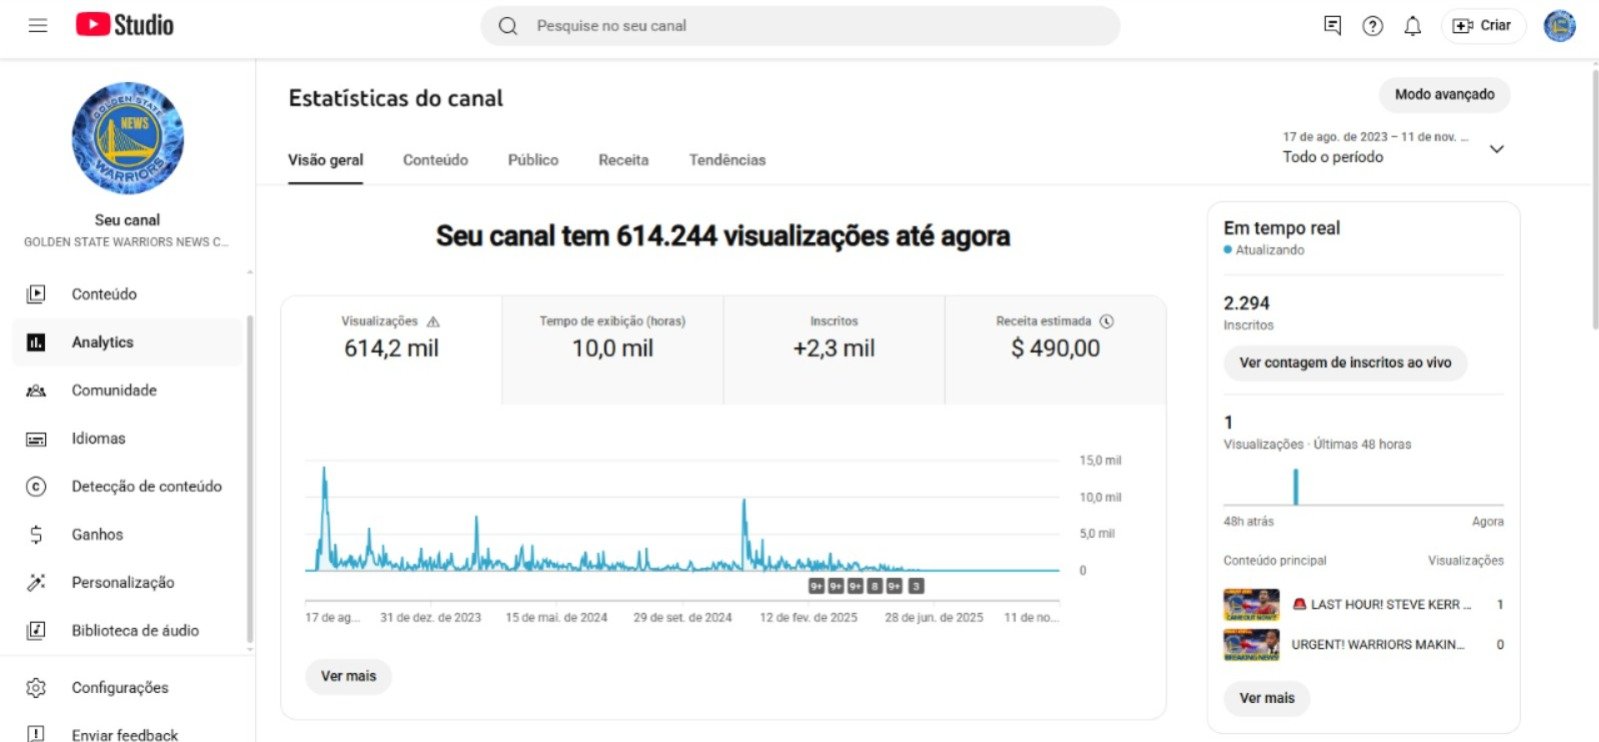Switch to the Receita tab
This screenshot has width=1599, height=742.
[x=623, y=160]
